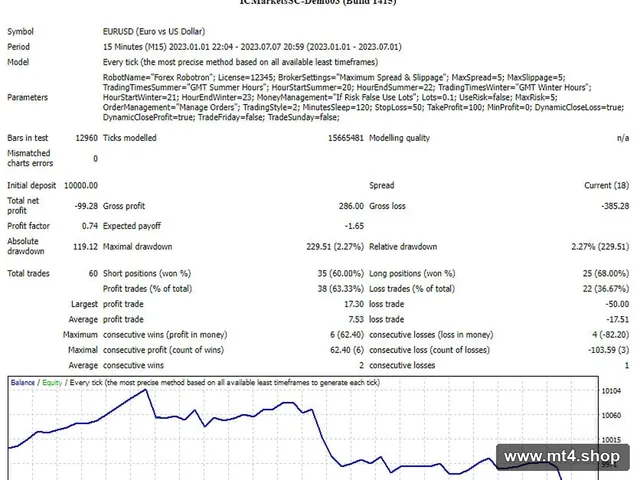Screen dimensions: 640x480
Task: Click the Bars in test value 12960
Action: 87,138
